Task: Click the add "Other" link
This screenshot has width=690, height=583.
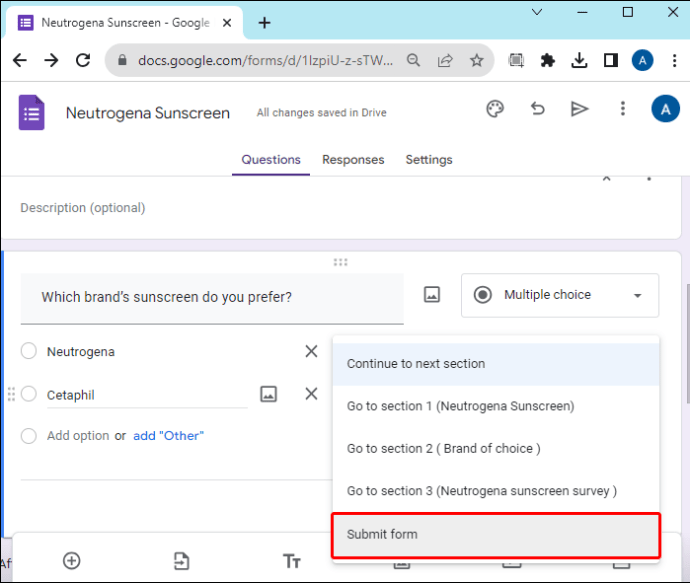Action: click(168, 436)
